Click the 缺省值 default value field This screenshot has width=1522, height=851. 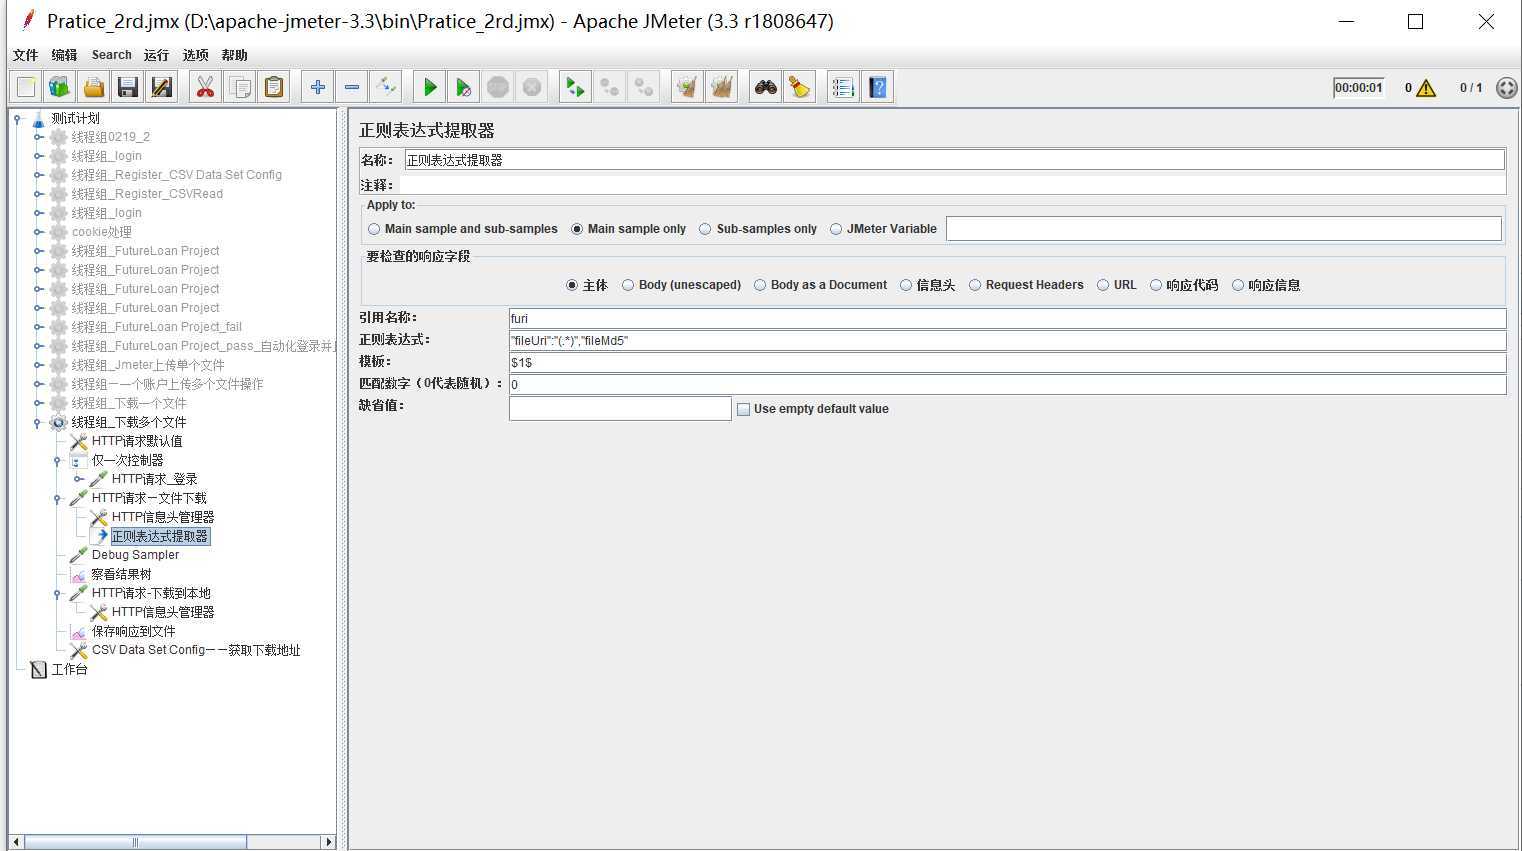(620, 408)
